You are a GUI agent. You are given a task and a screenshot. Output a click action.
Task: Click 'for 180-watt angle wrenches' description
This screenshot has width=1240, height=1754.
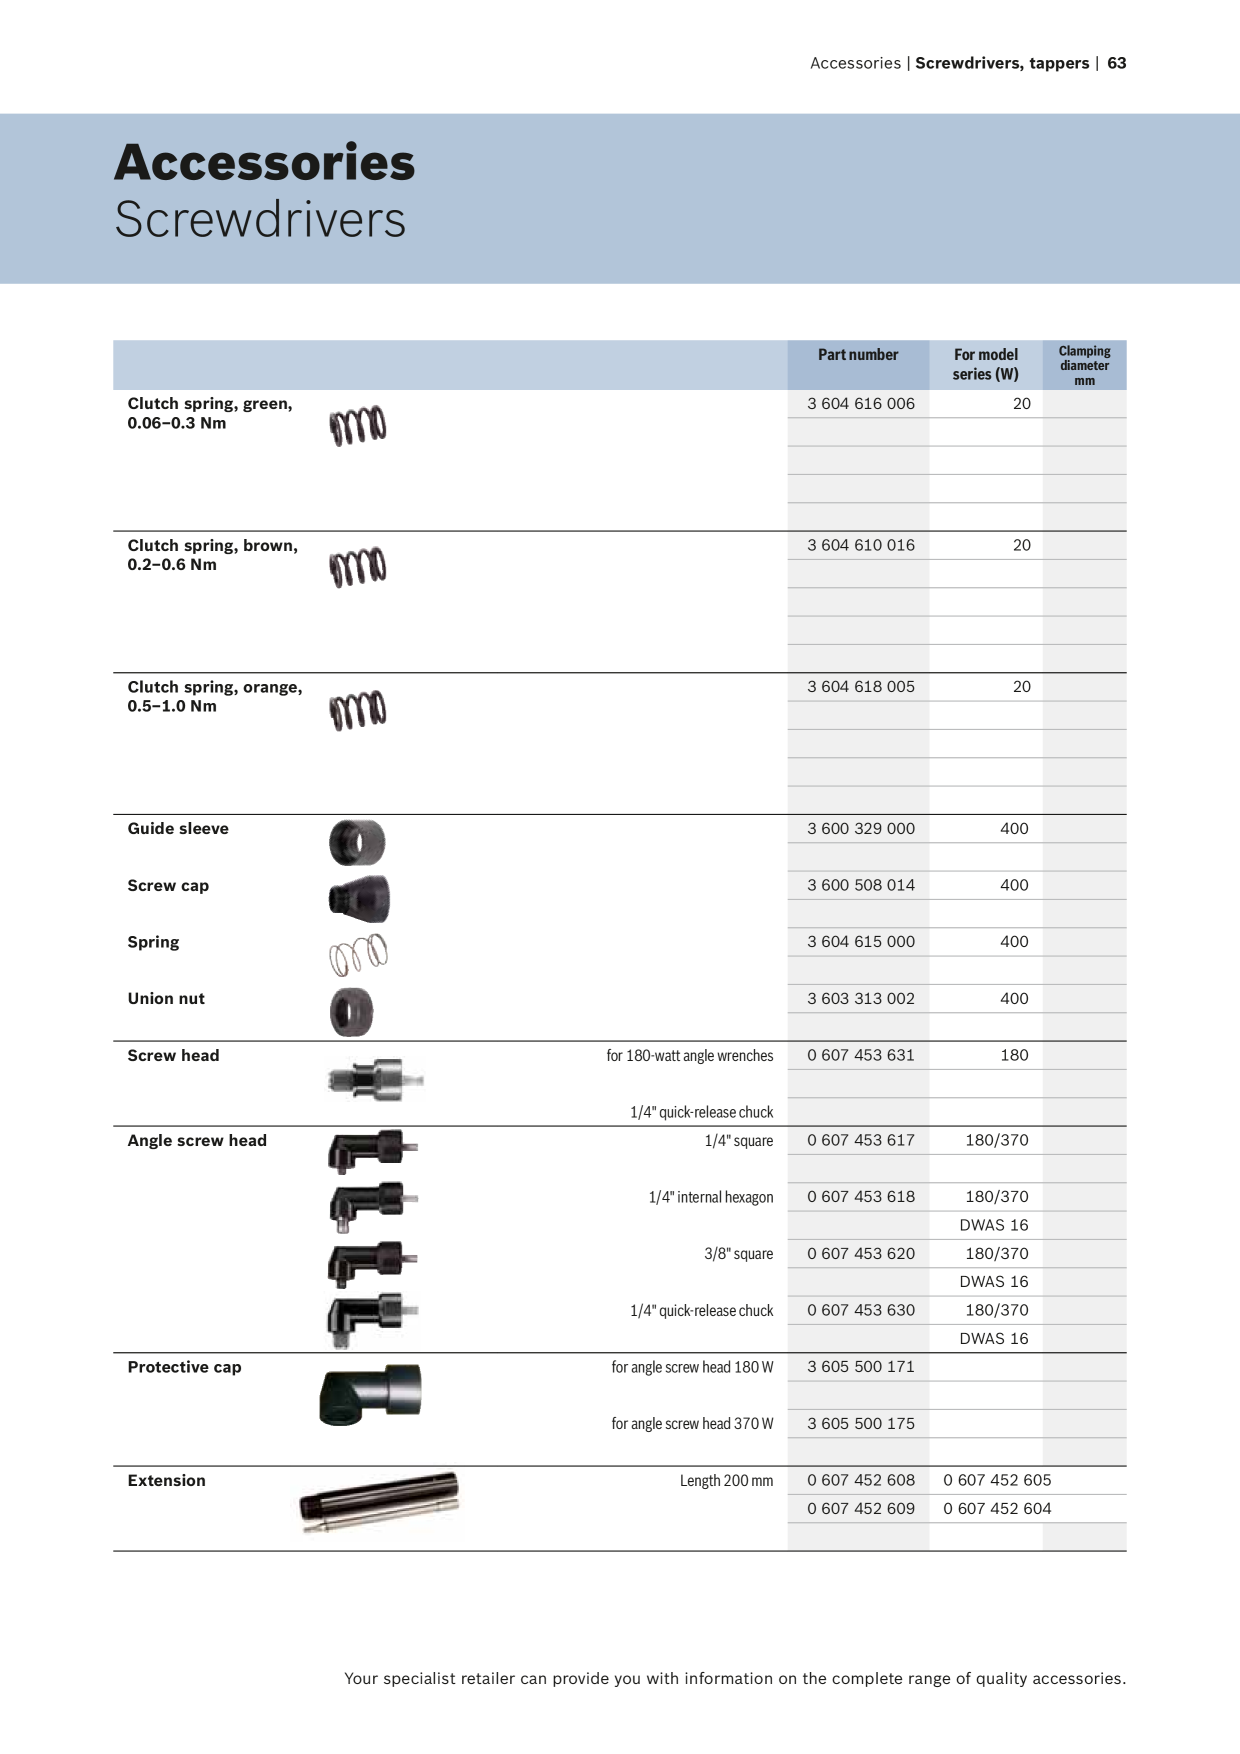690,1056
